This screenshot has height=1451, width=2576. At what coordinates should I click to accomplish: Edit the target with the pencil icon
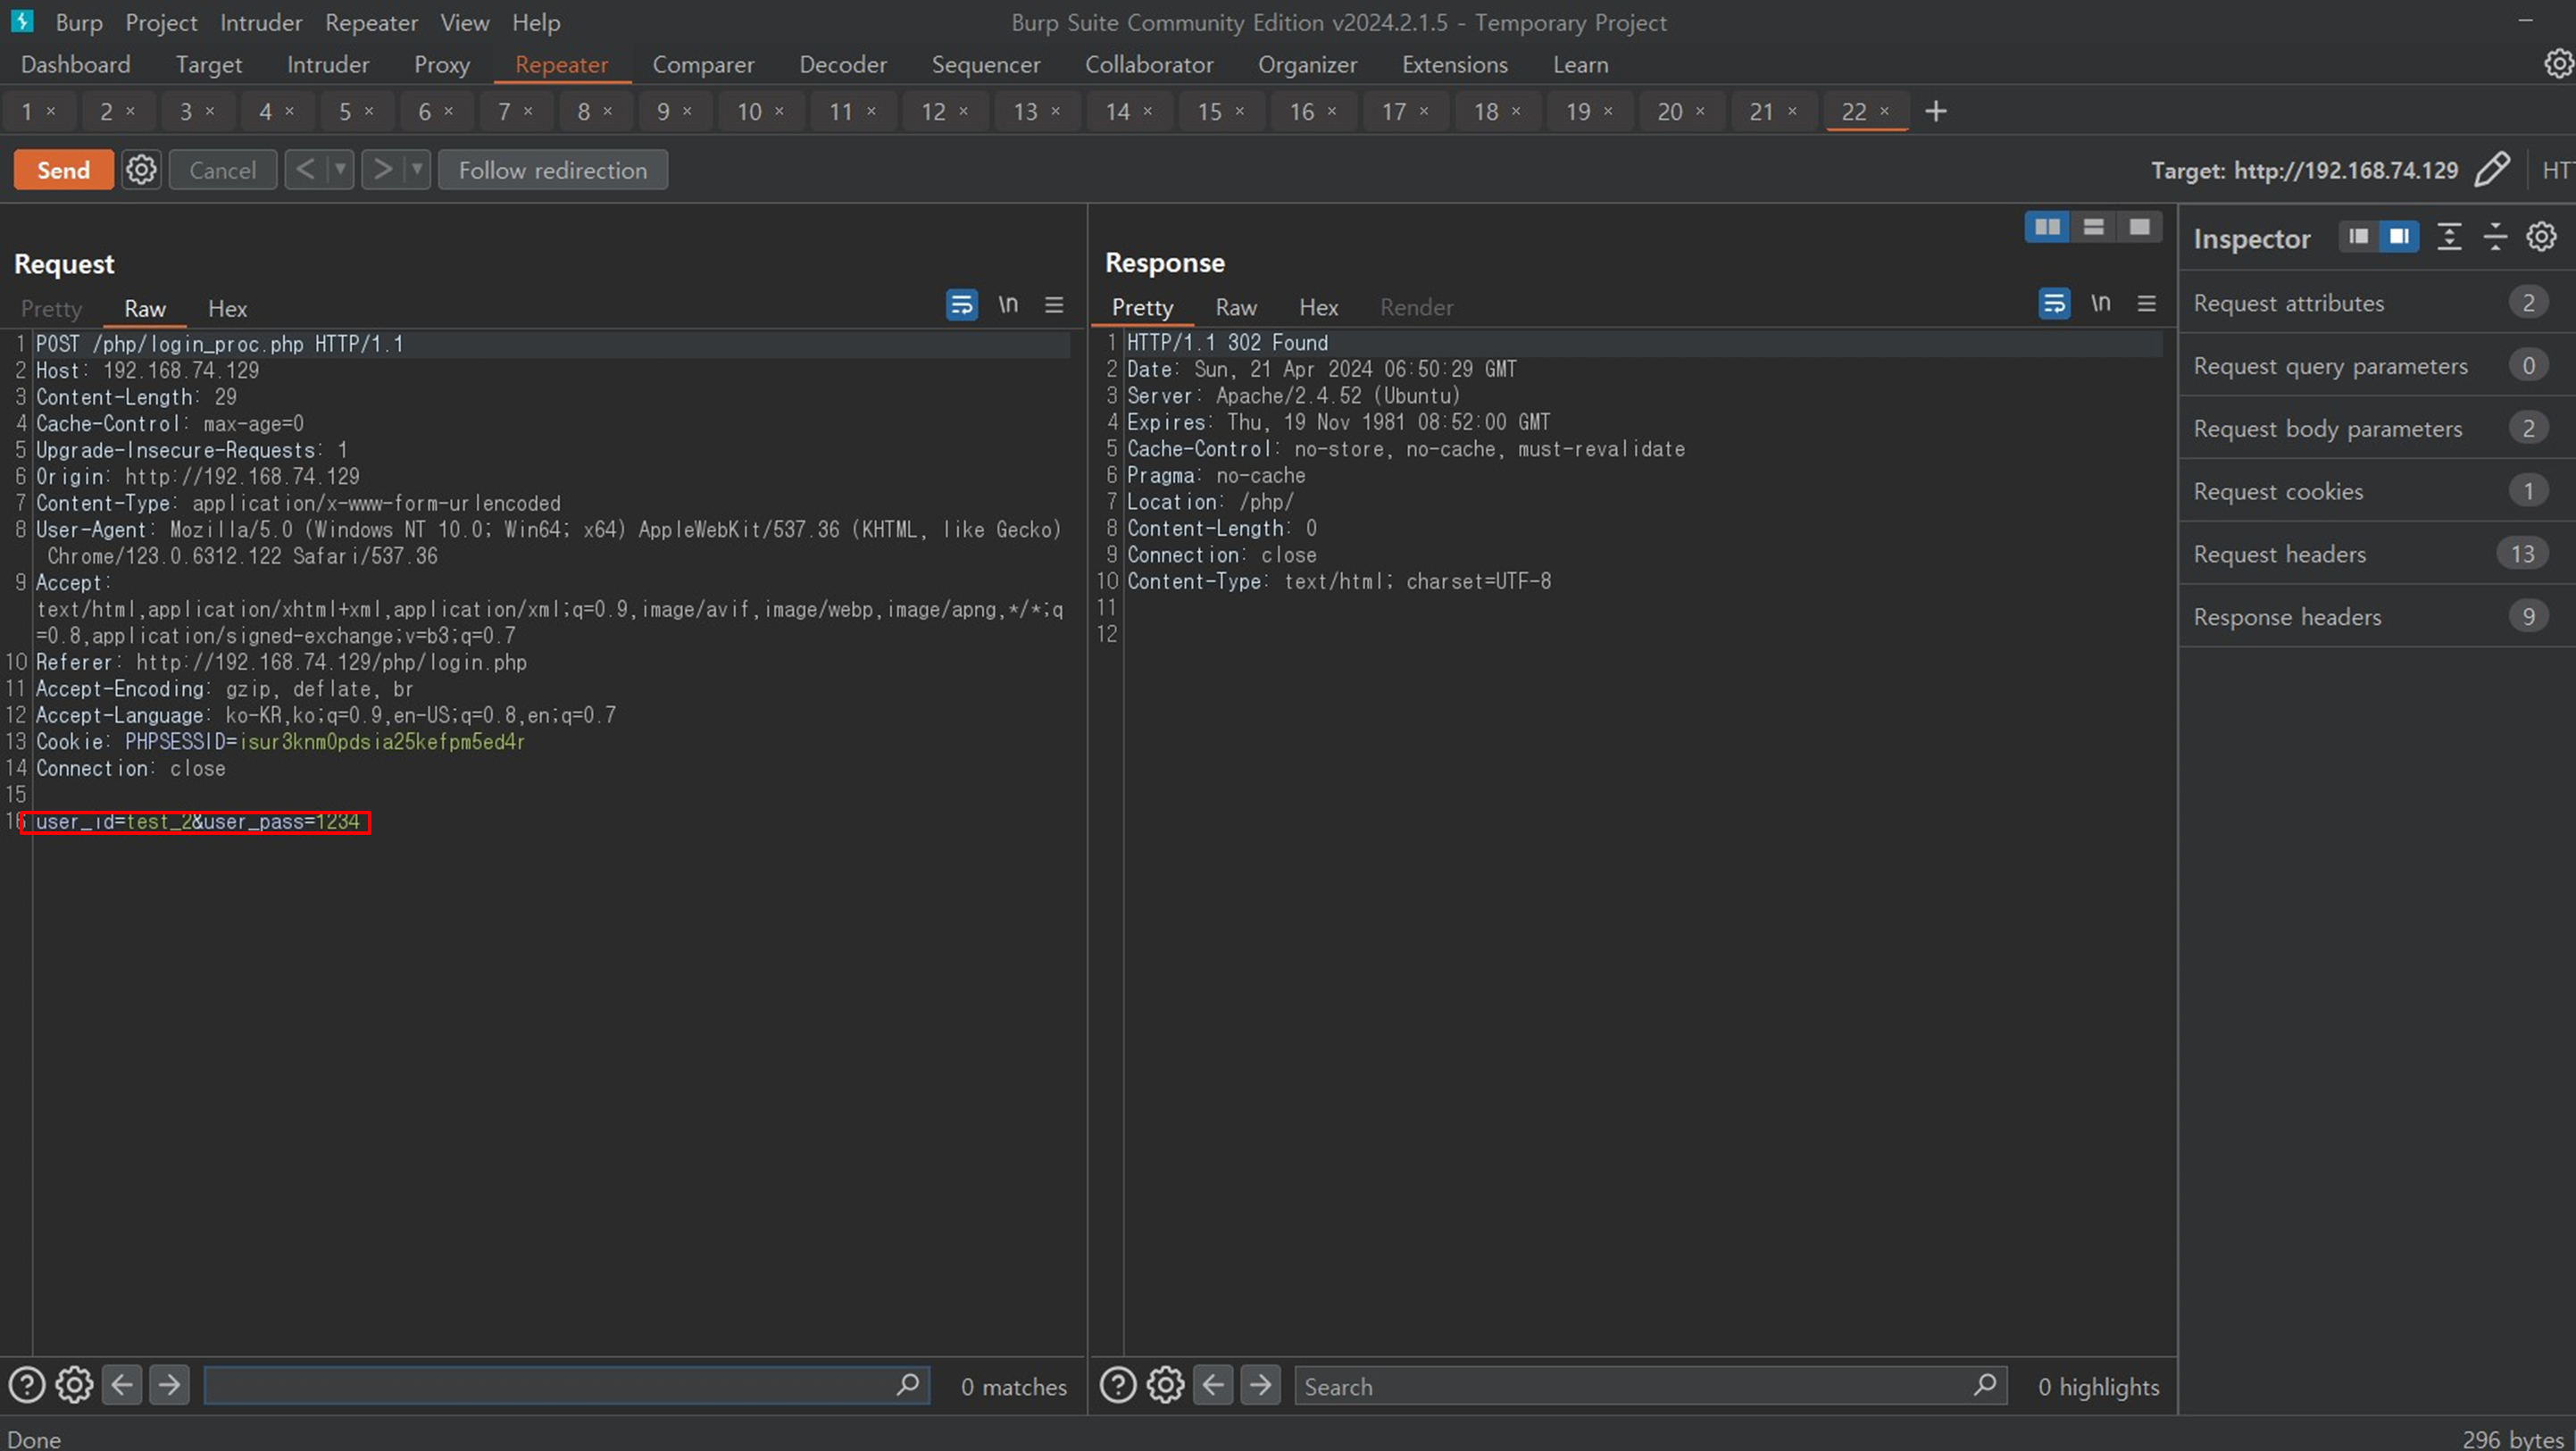2491,170
